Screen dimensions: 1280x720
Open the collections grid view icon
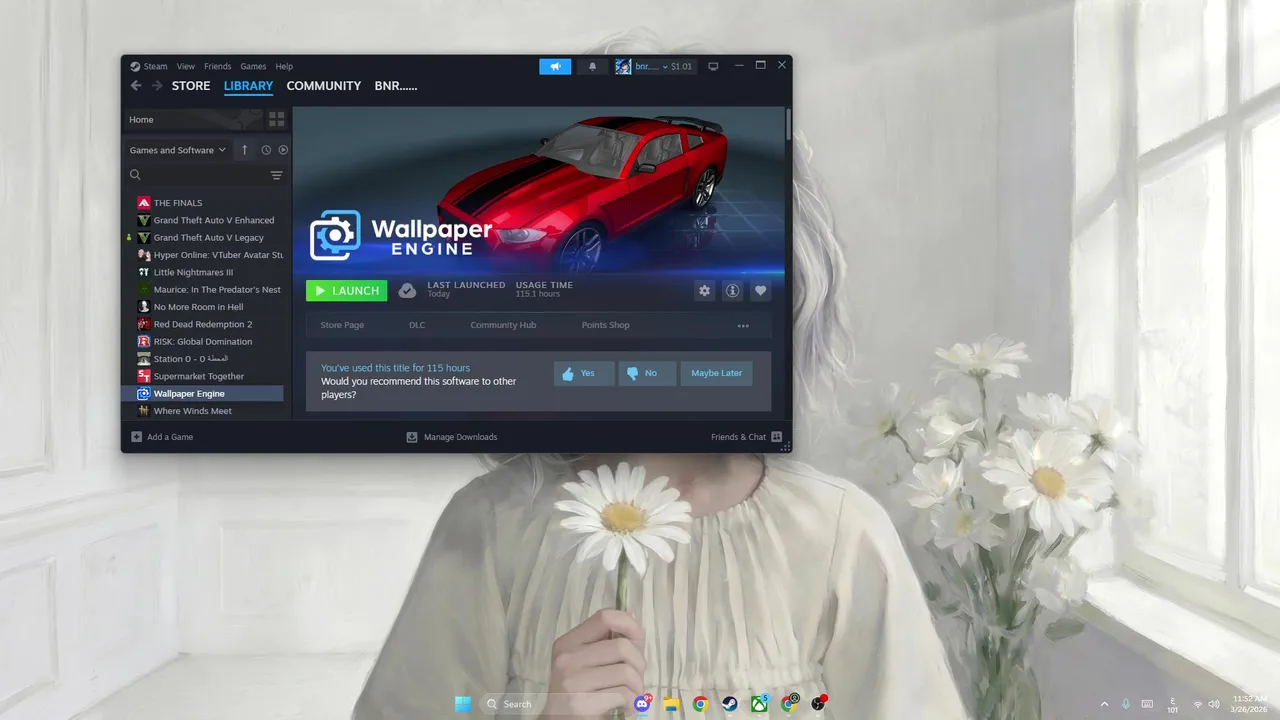pos(277,119)
